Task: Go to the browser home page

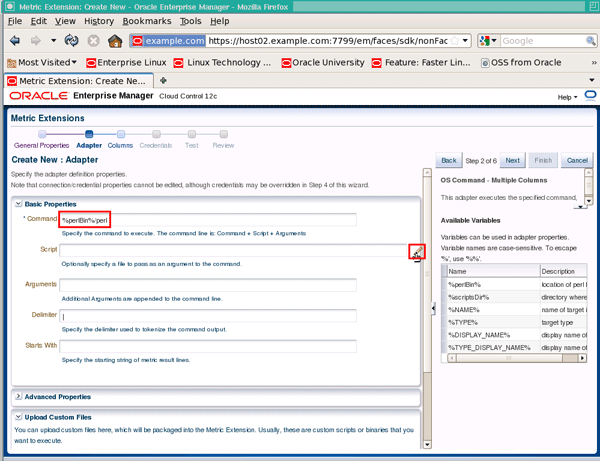Action: click(x=115, y=41)
